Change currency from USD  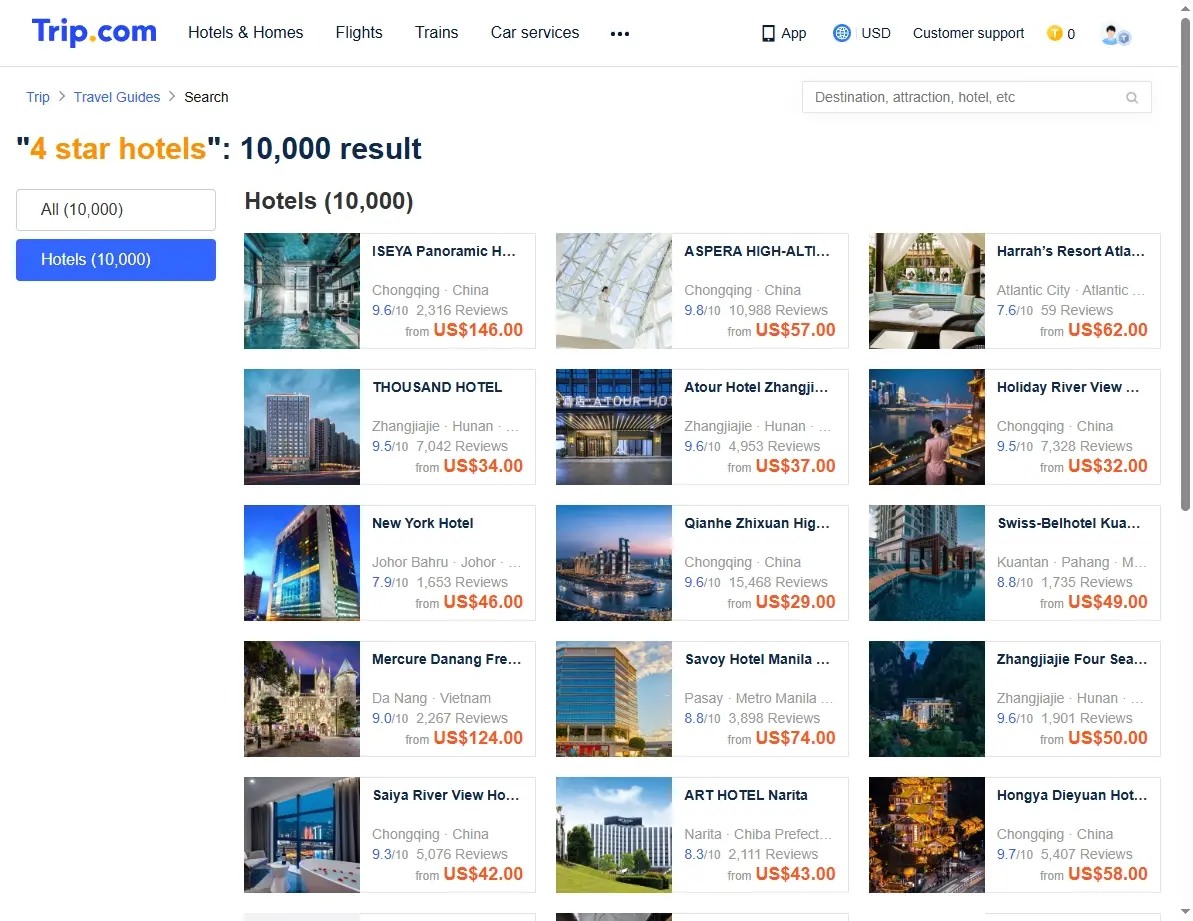tap(876, 33)
